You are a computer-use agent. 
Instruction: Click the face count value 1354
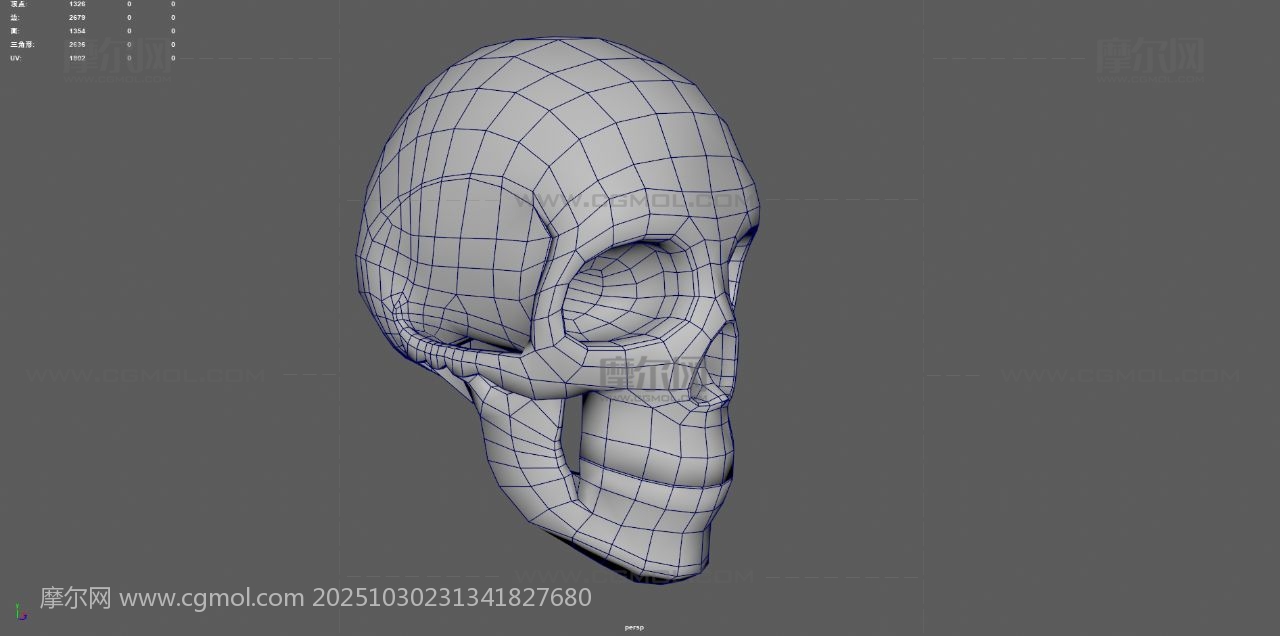coord(77,31)
